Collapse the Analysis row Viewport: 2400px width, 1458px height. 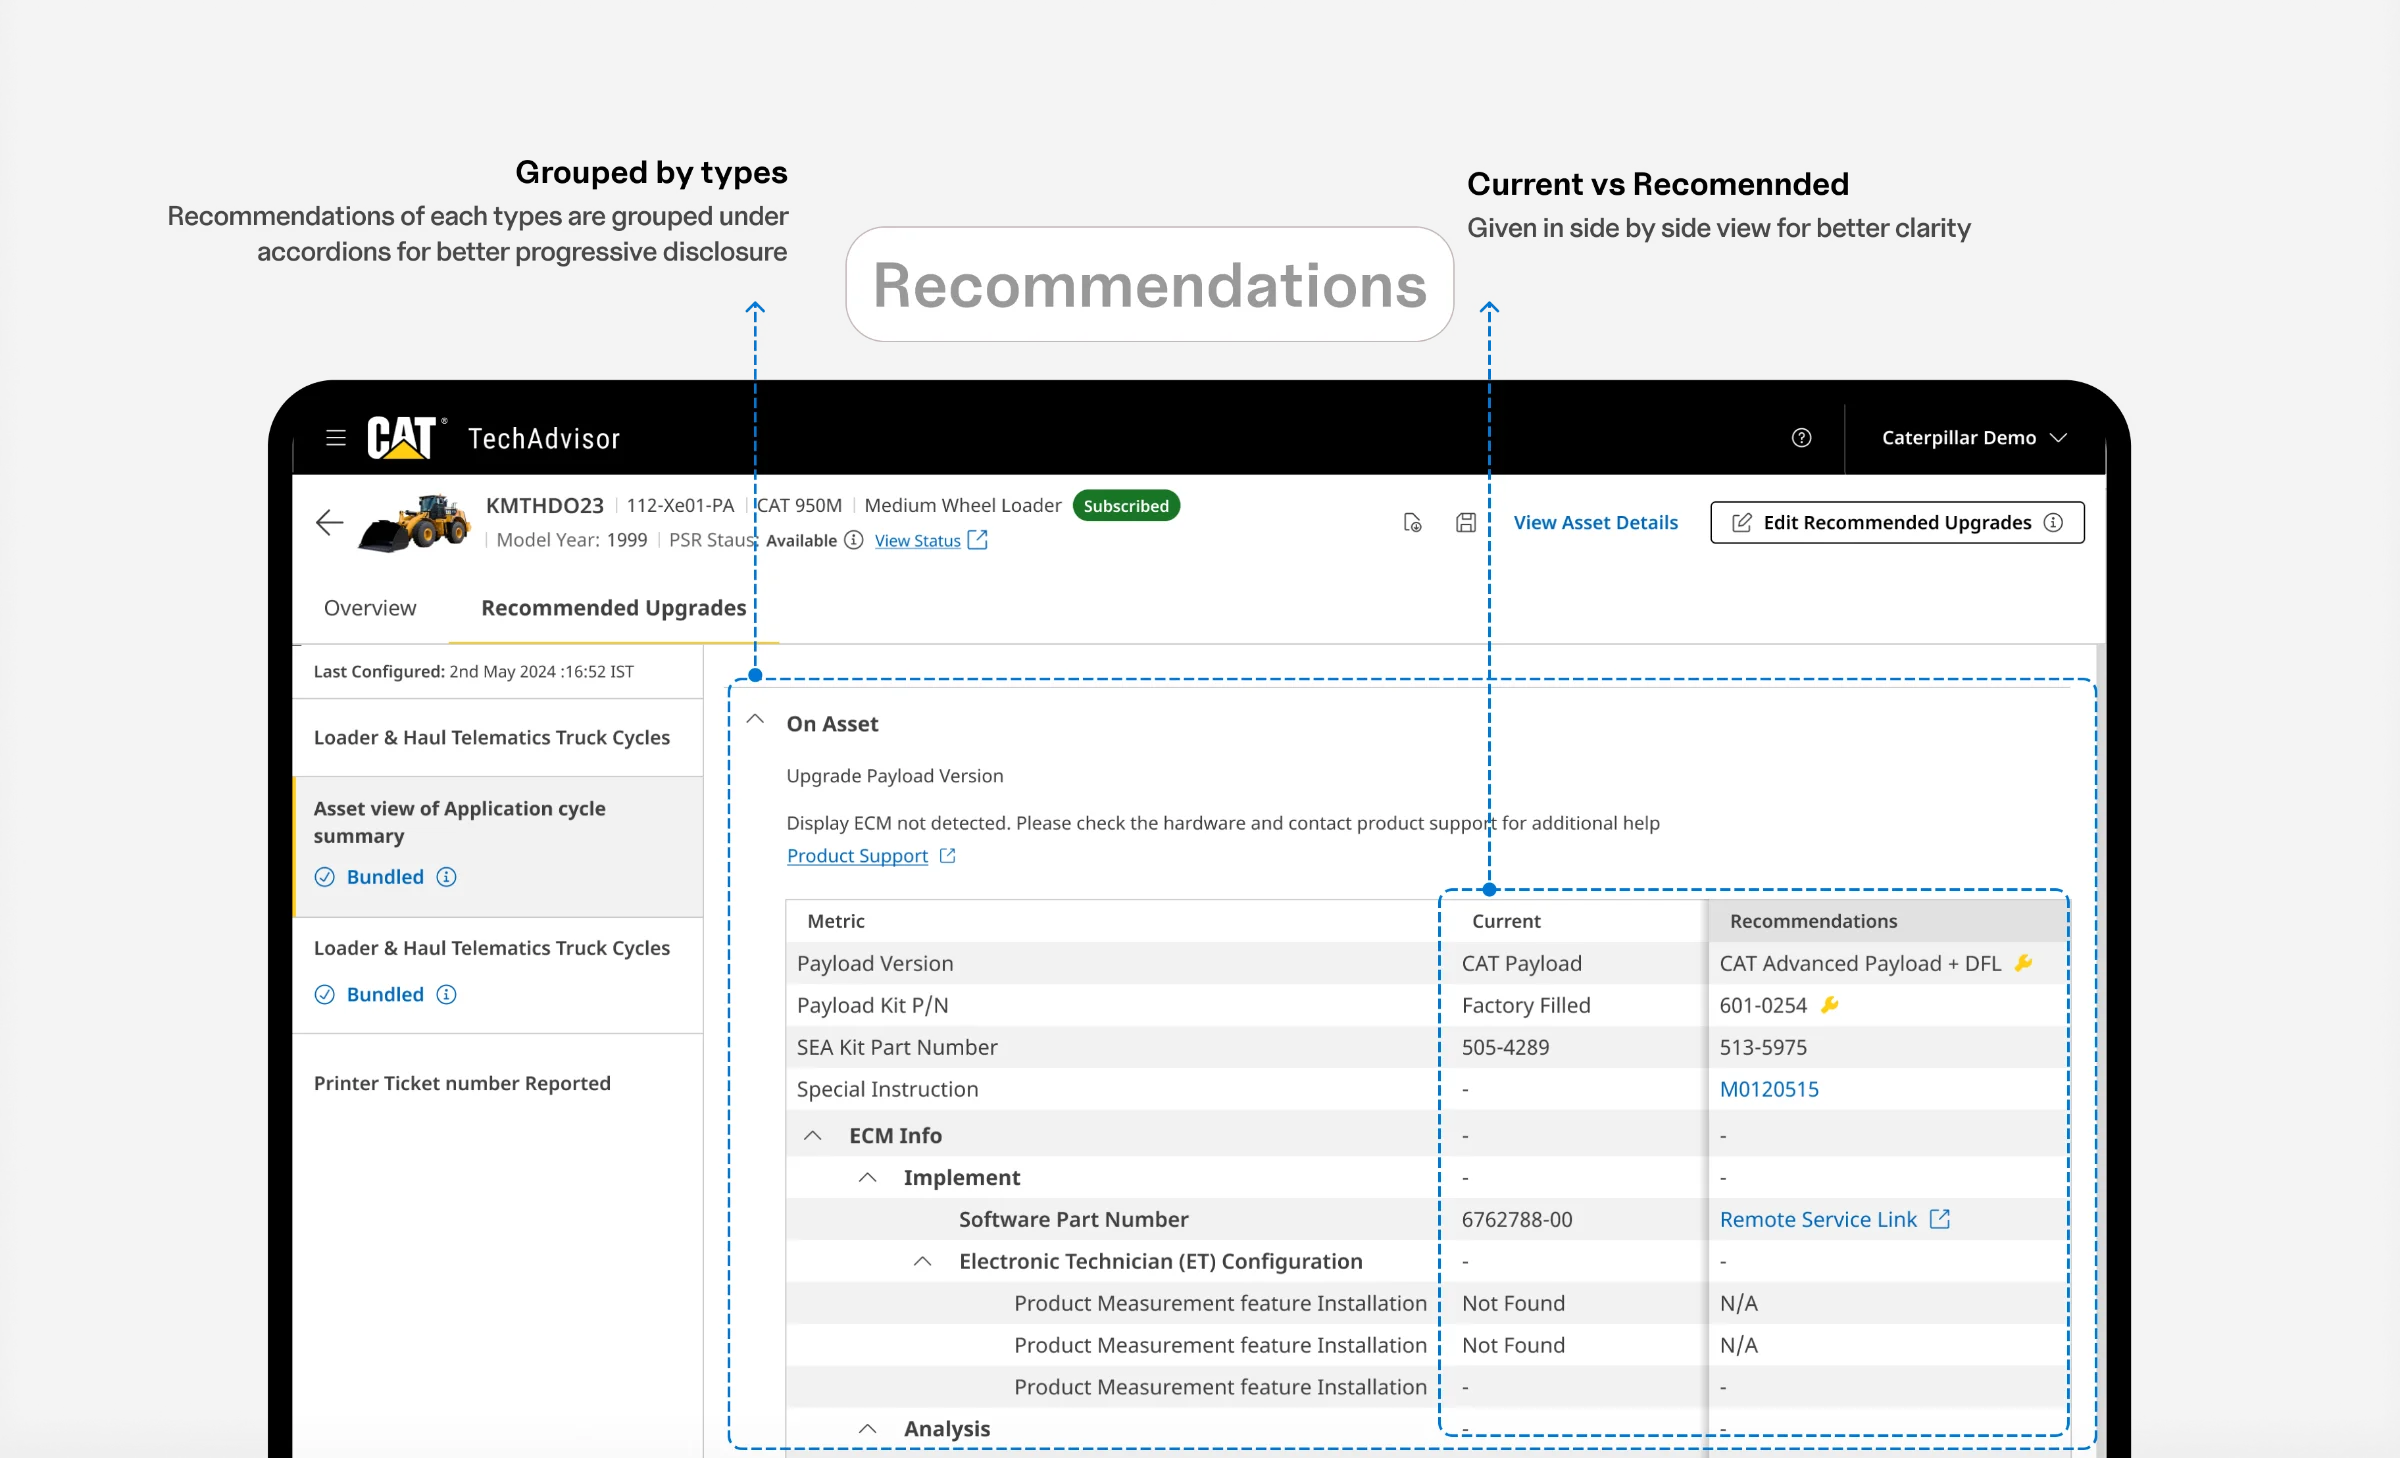(868, 1429)
